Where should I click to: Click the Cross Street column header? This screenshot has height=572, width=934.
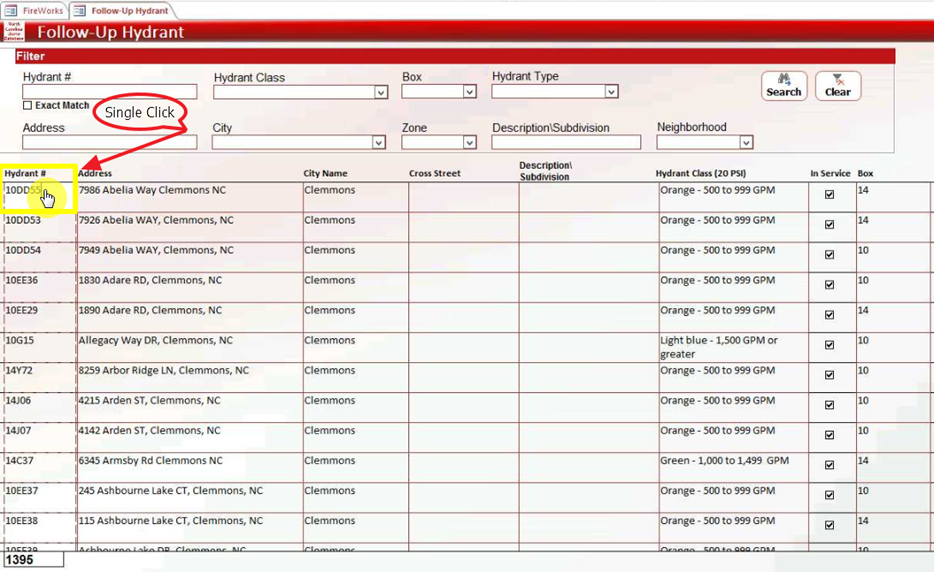(x=435, y=173)
